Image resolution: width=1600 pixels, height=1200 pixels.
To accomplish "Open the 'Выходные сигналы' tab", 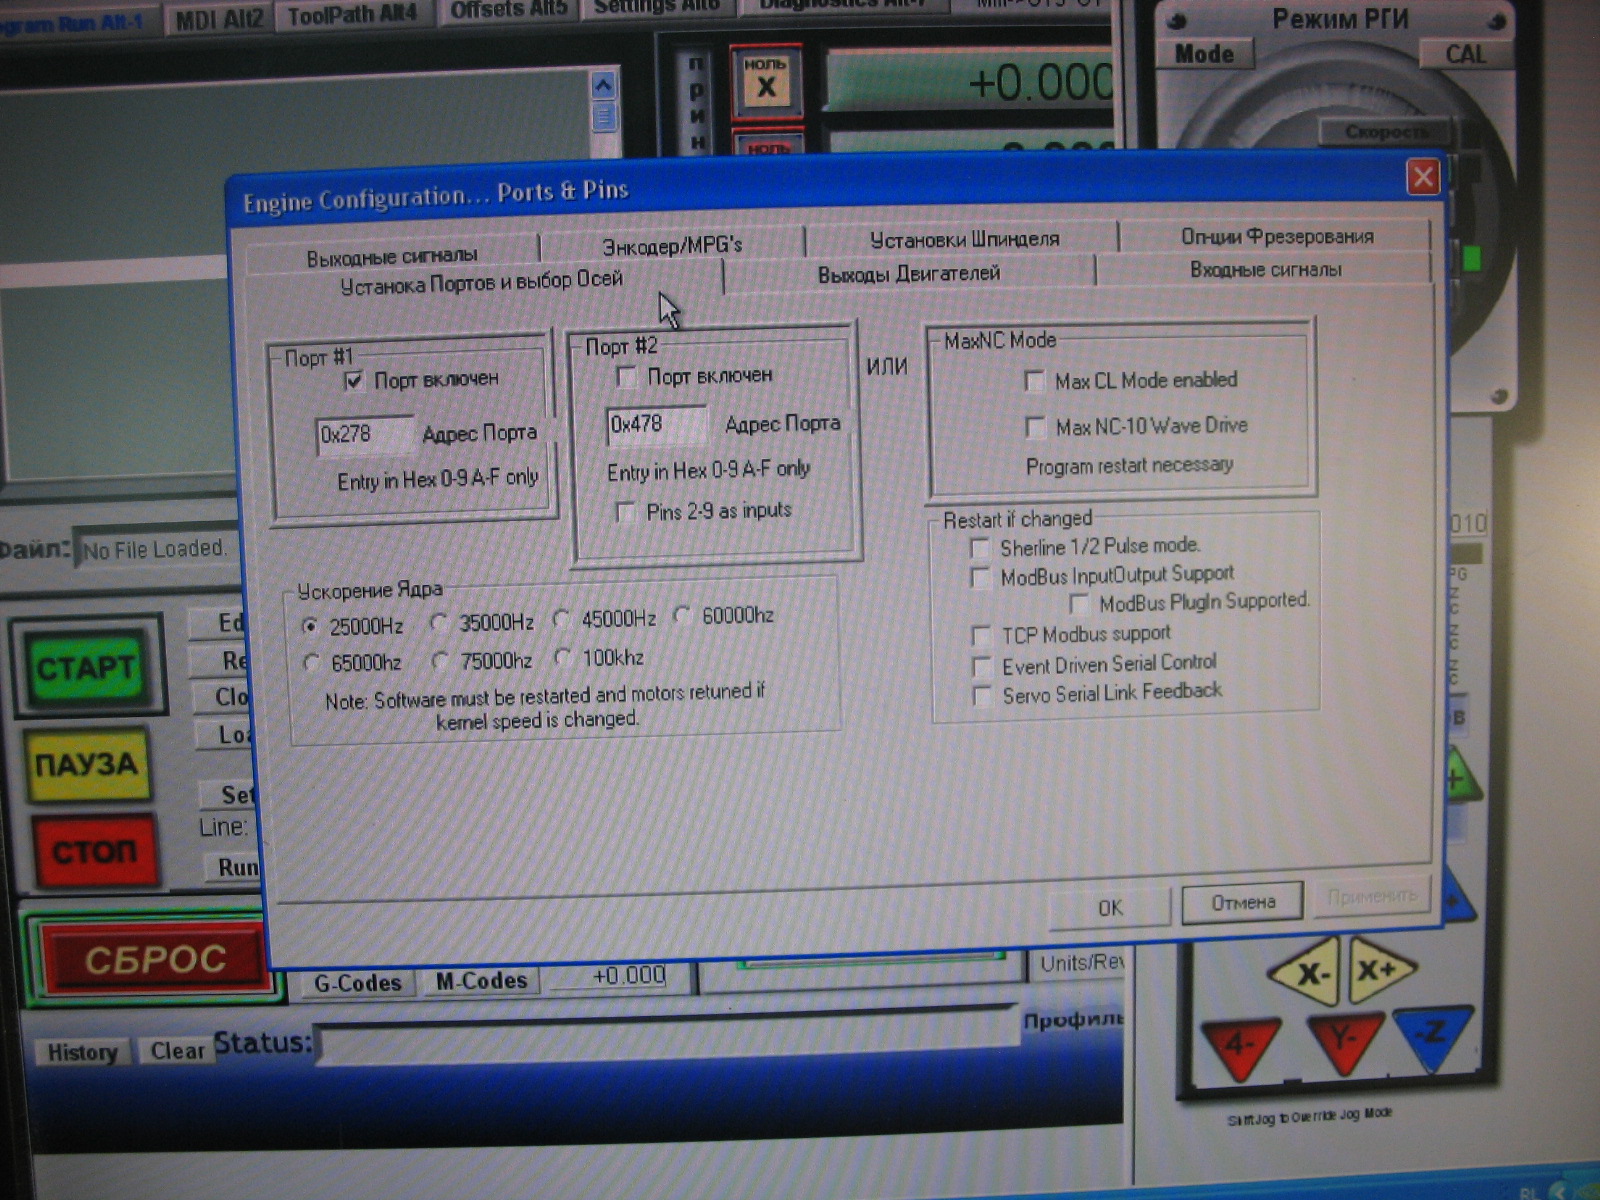I will pos(392,256).
